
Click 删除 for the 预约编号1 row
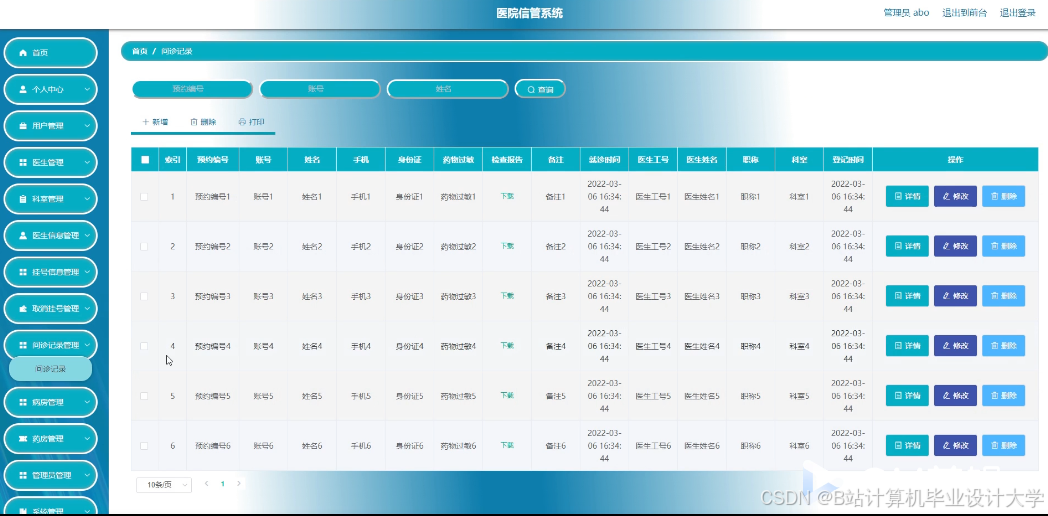pyautogui.click(x=1003, y=197)
